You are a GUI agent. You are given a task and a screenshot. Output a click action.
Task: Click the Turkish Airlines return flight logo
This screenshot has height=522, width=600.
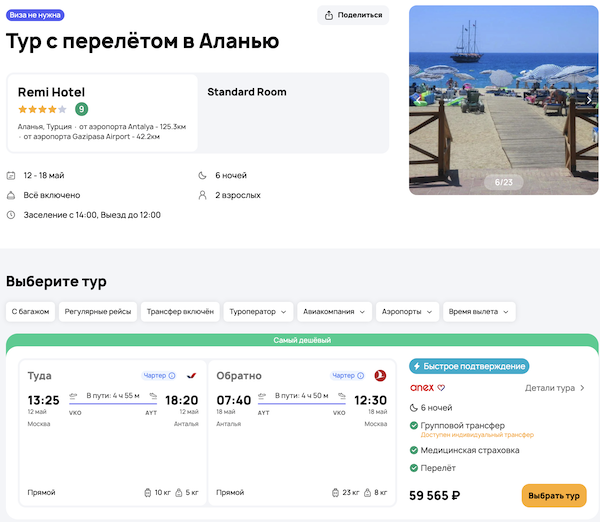coord(380,376)
